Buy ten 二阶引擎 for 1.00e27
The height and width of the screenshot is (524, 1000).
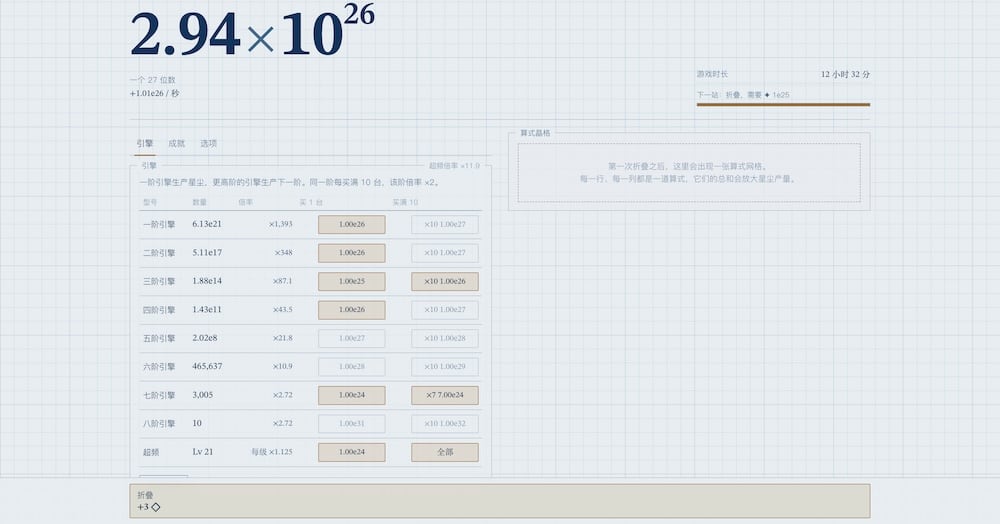click(445, 253)
